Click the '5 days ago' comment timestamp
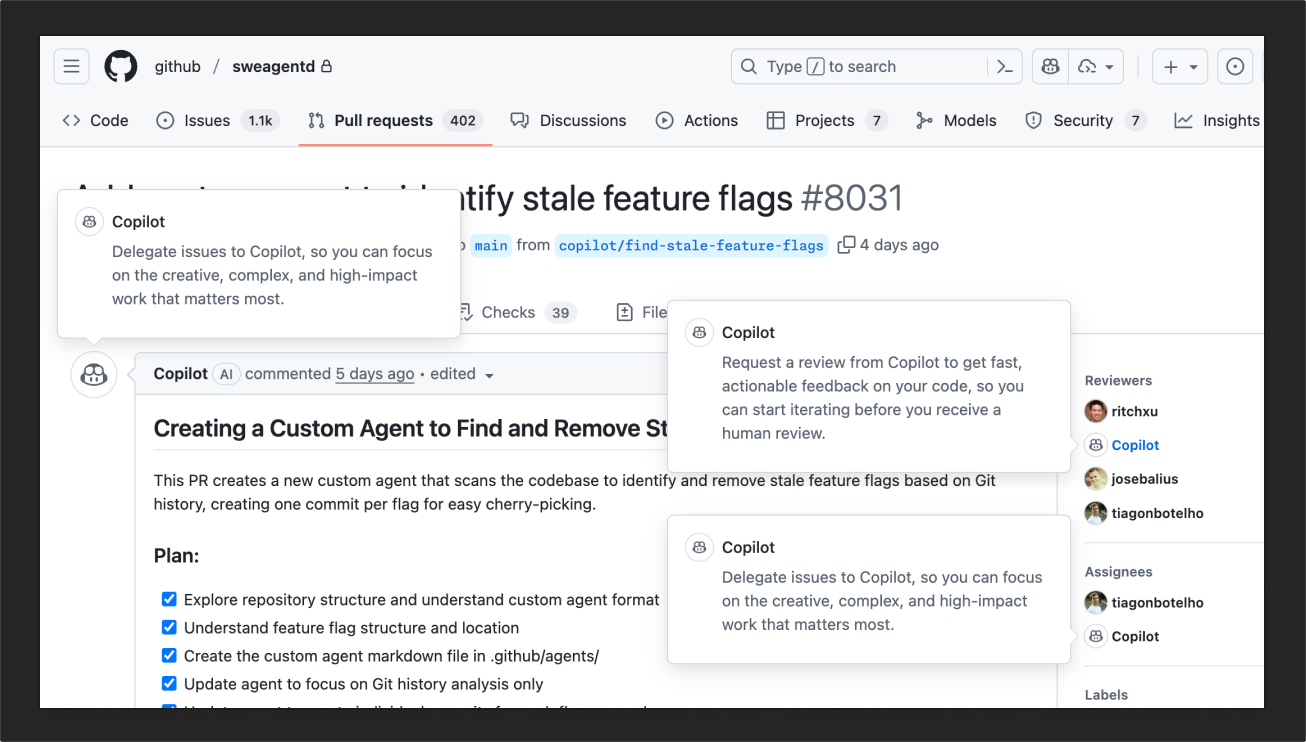This screenshot has width=1306, height=742. tap(375, 374)
